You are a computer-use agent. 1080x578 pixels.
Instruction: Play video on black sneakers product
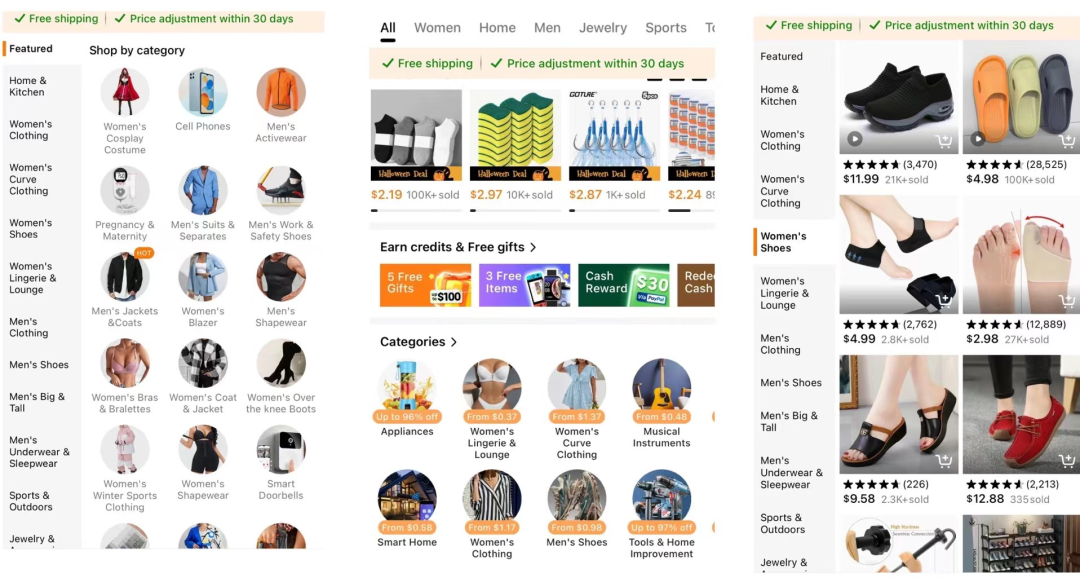click(x=855, y=139)
